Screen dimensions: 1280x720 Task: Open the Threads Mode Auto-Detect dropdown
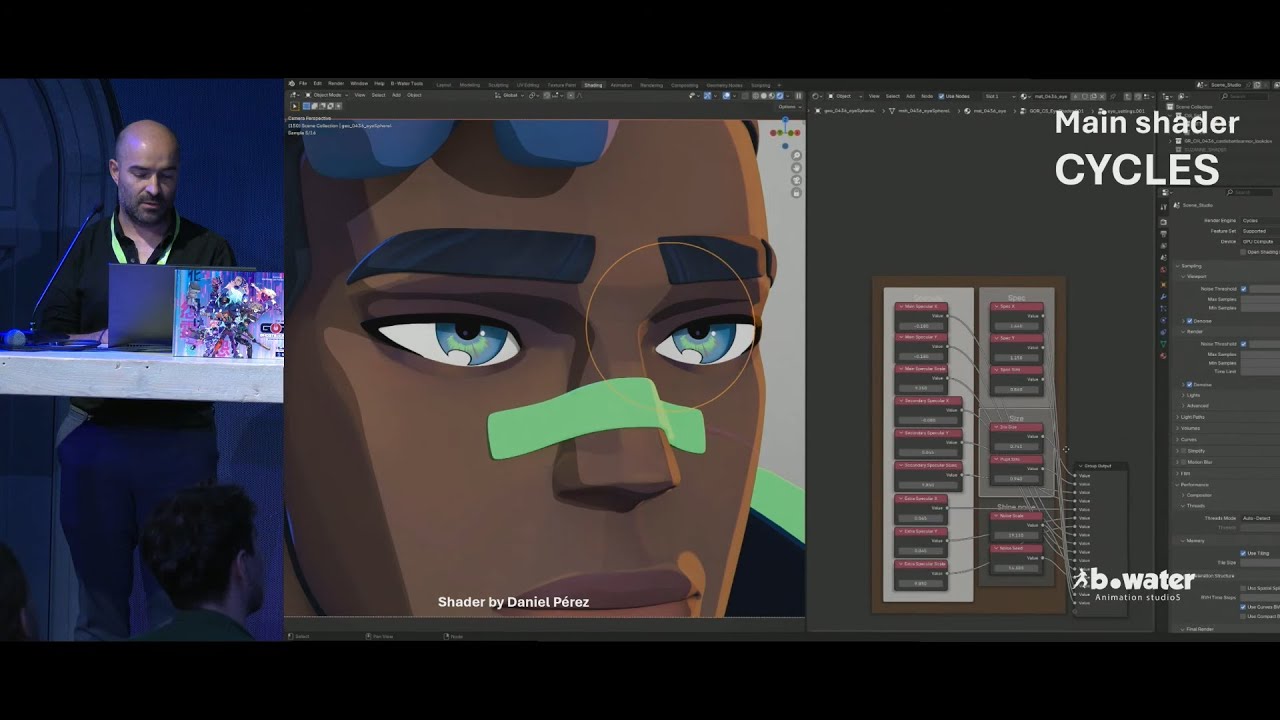coord(1260,518)
